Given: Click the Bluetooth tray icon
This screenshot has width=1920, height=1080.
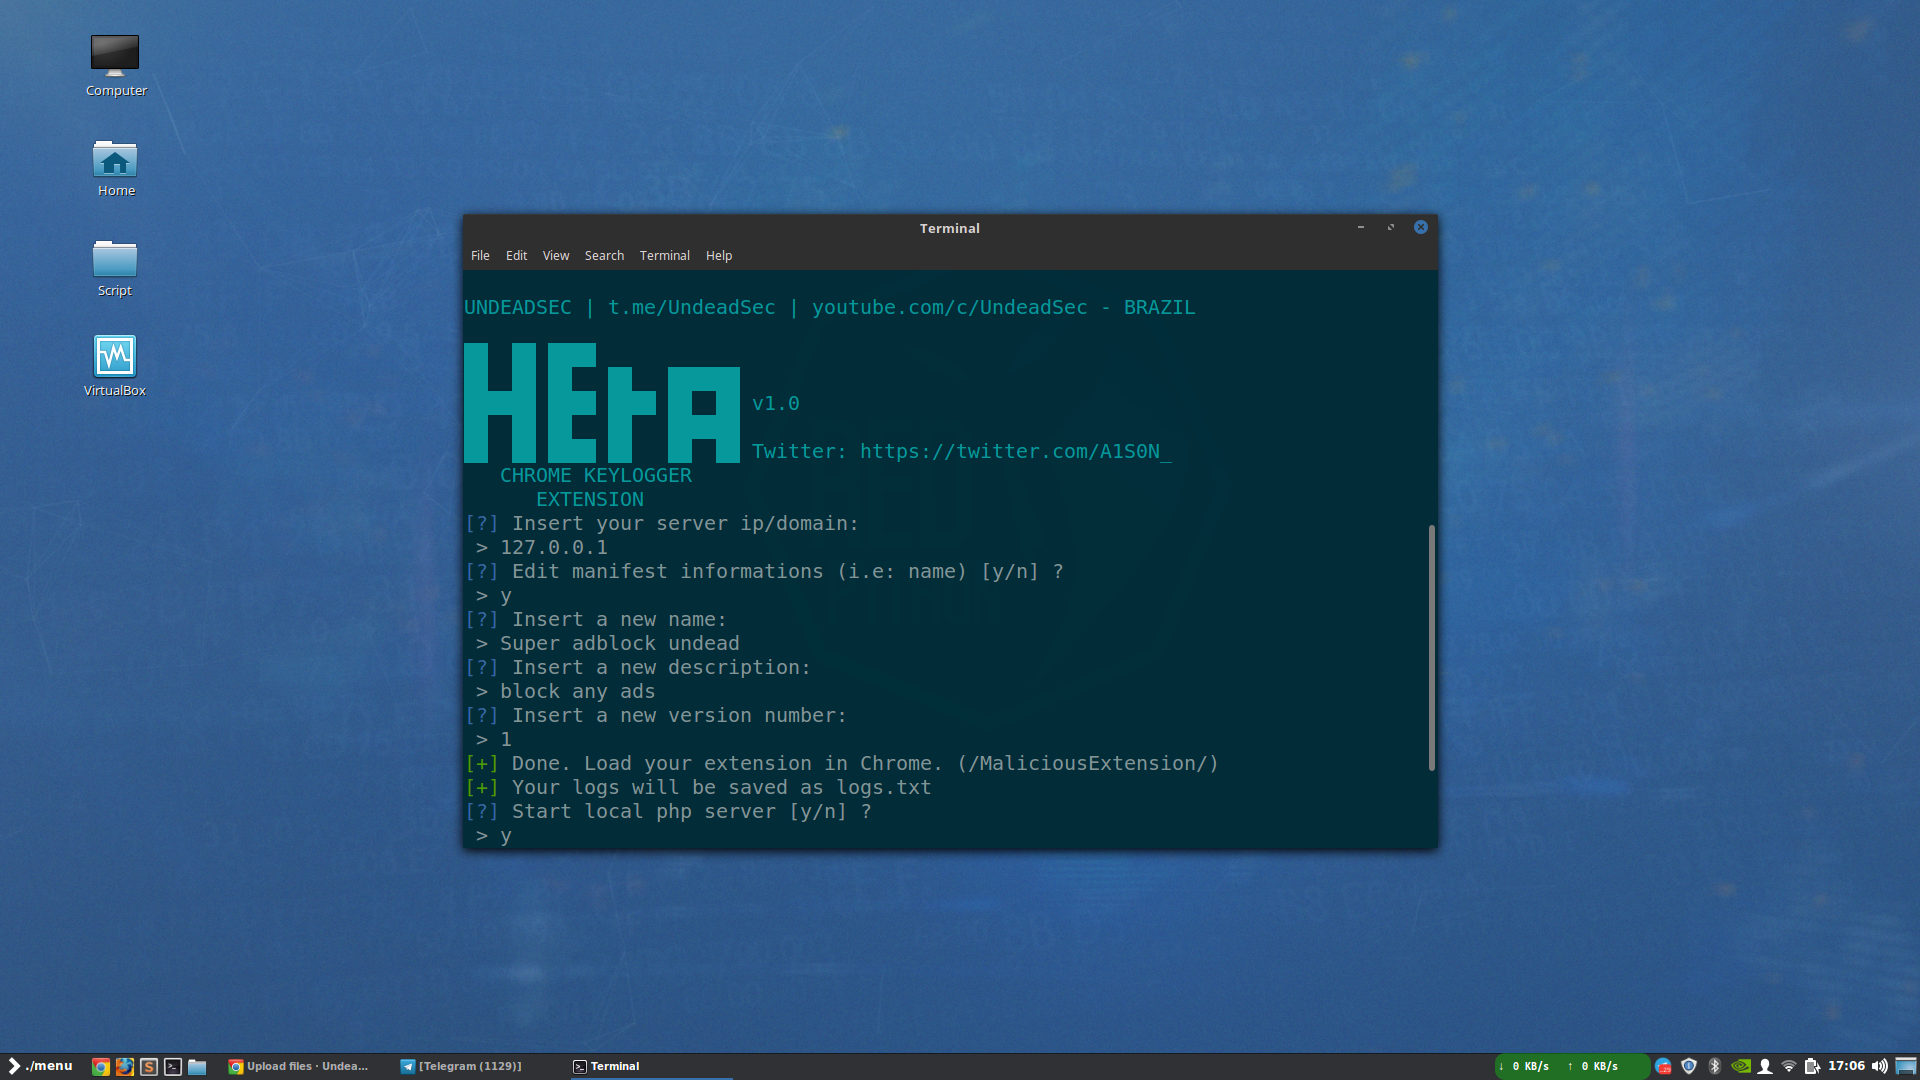Looking at the screenshot, I should pos(1714,1066).
